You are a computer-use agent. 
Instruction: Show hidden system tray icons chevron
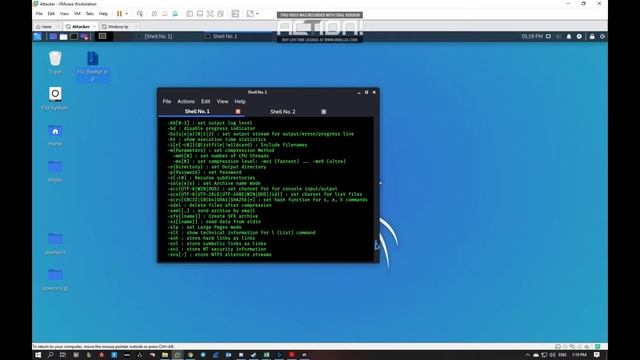coord(527,355)
